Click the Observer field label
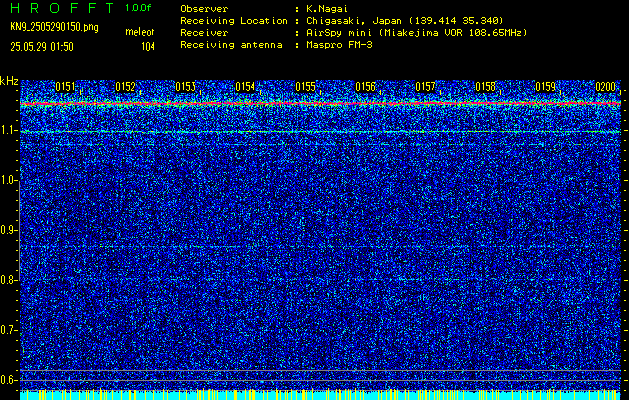Viewport: 629px width, 400px height. click(204, 9)
